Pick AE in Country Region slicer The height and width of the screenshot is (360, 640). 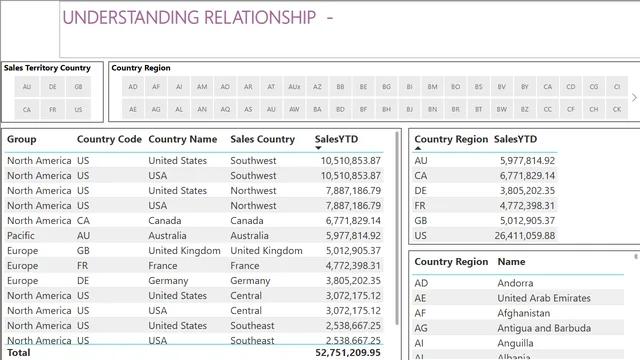(x=133, y=109)
